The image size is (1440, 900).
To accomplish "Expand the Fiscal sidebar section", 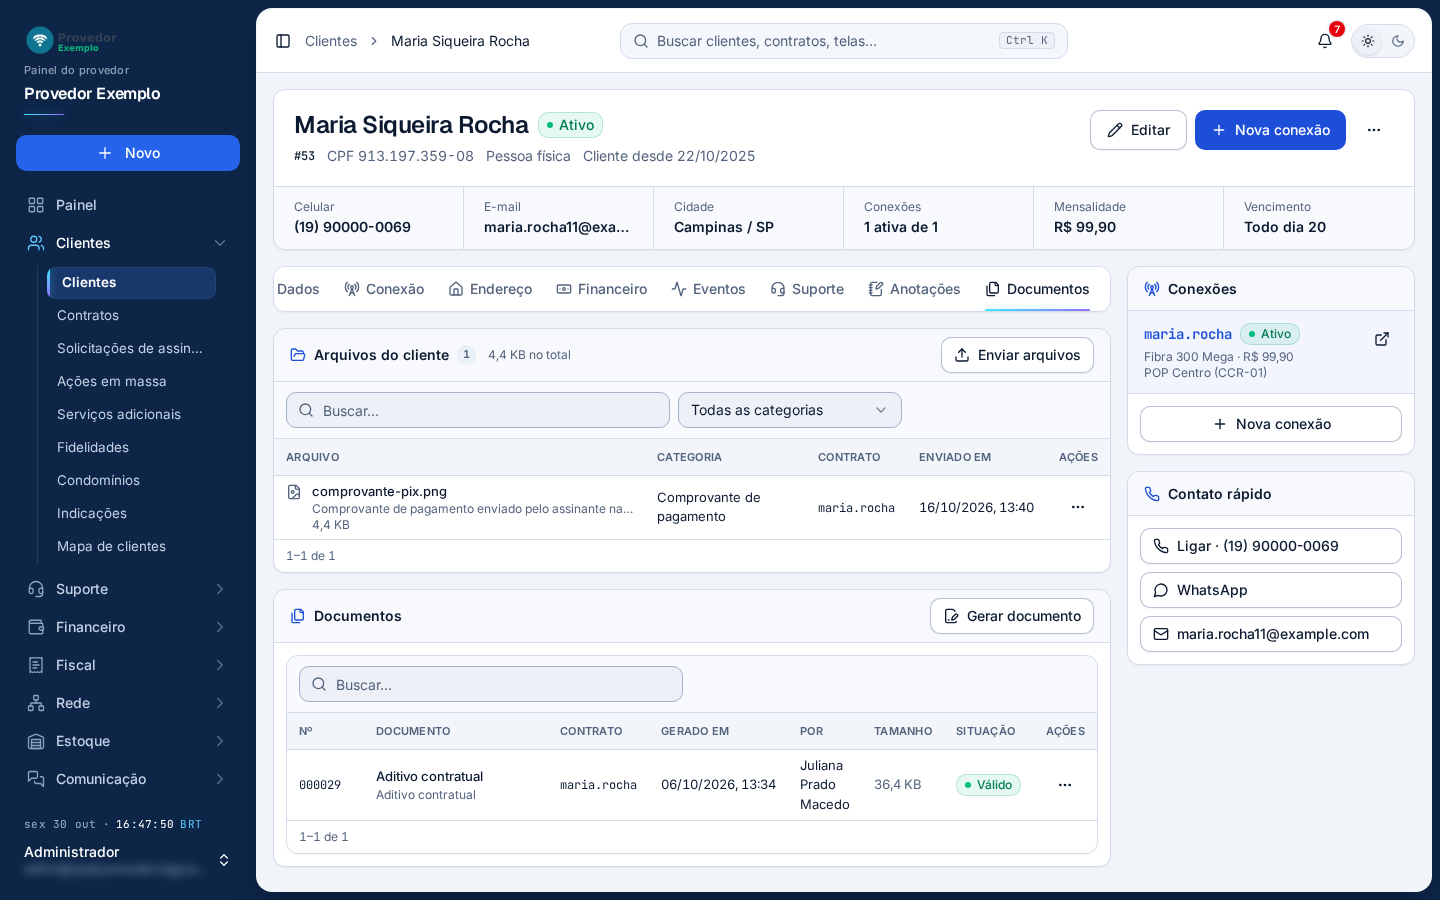I will coord(220,665).
